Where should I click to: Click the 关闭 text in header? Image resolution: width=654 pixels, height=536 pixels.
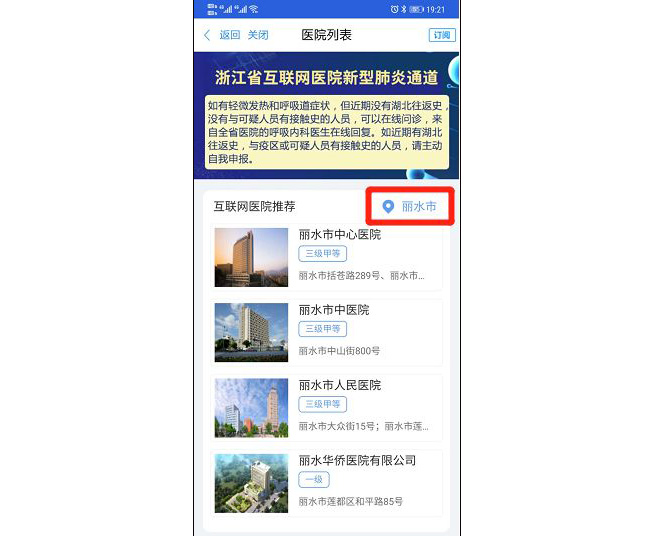click(258, 35)
